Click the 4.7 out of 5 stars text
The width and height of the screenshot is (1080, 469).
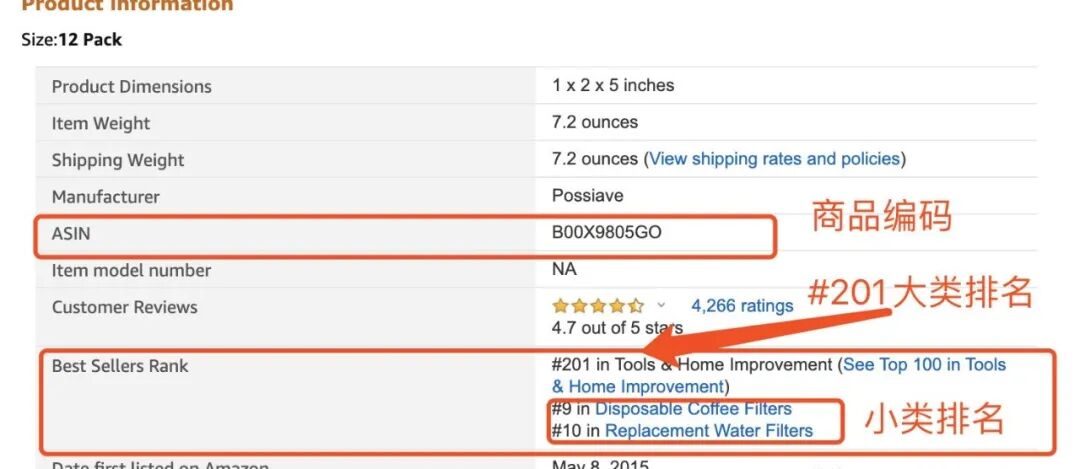tap(617, 327)
